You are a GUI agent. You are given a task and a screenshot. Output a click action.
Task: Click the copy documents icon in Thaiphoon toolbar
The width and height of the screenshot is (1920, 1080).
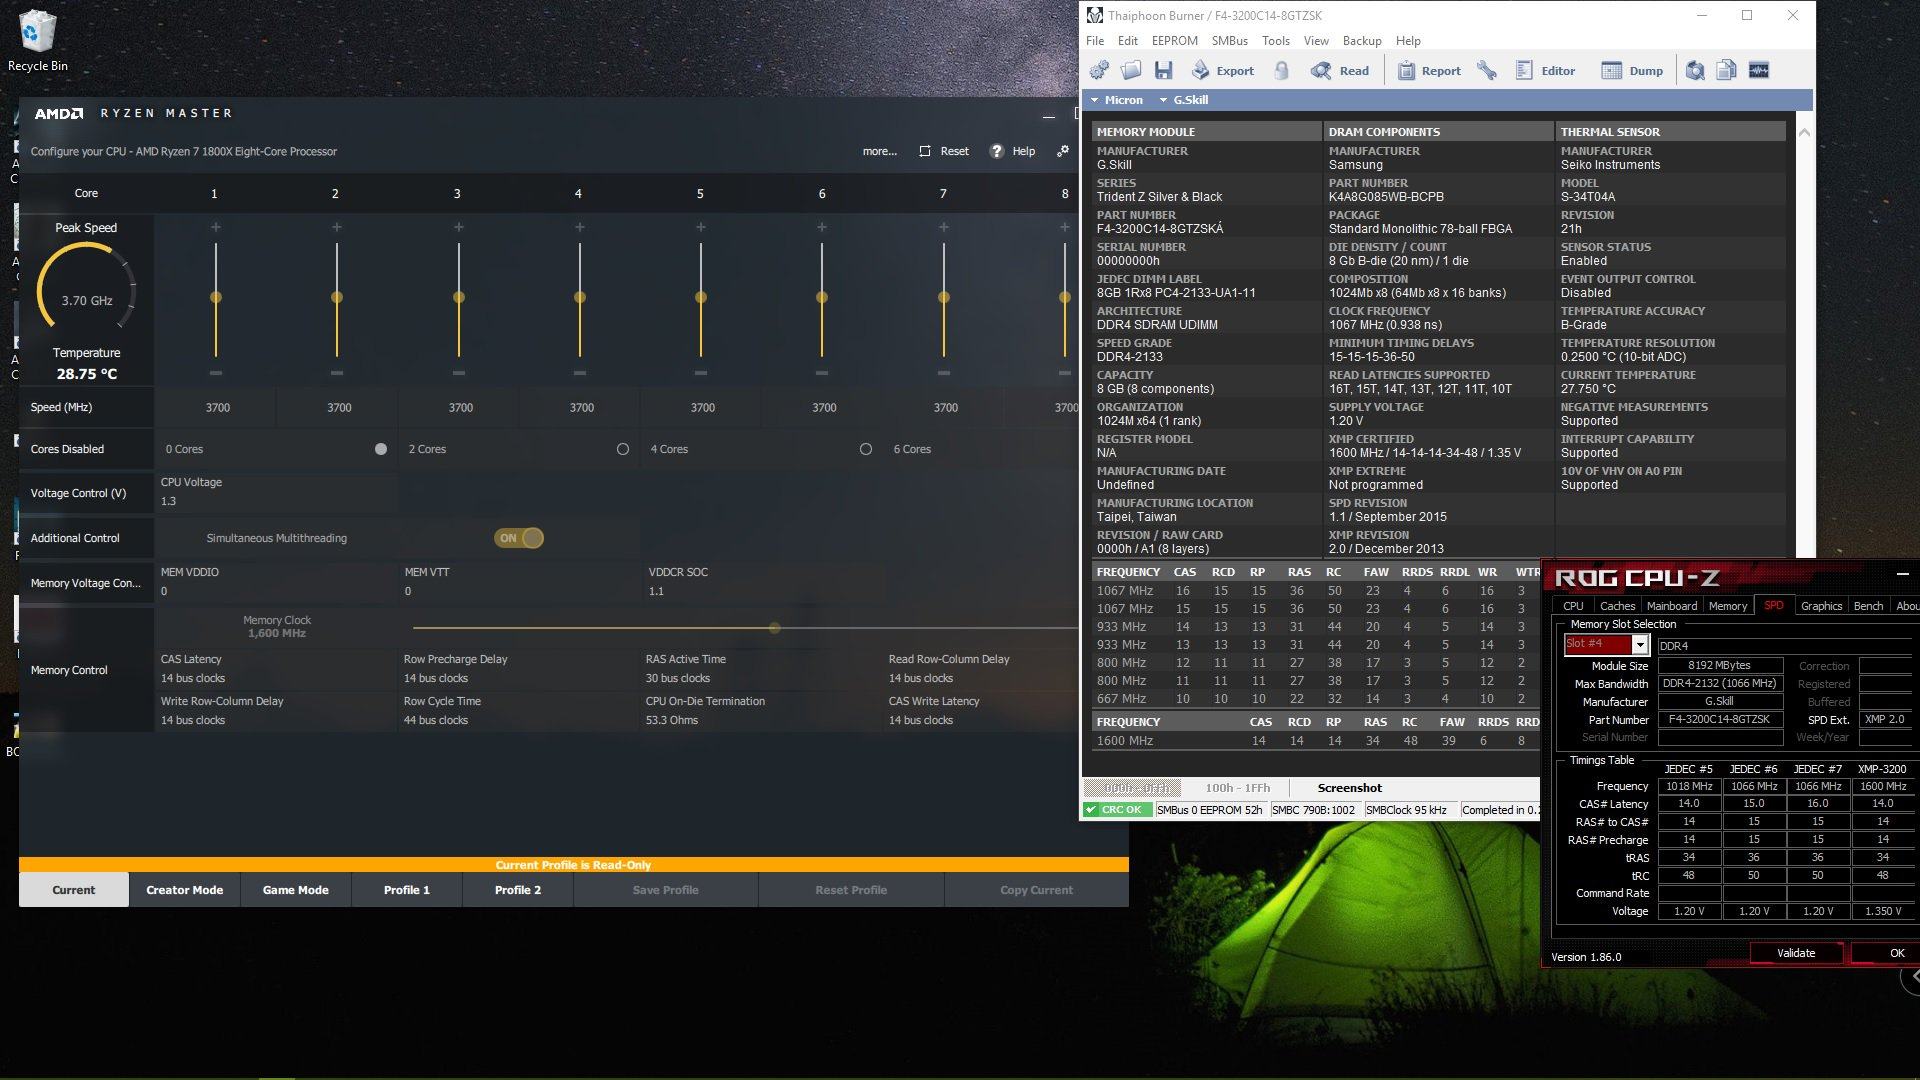[x=1727, y=70]
